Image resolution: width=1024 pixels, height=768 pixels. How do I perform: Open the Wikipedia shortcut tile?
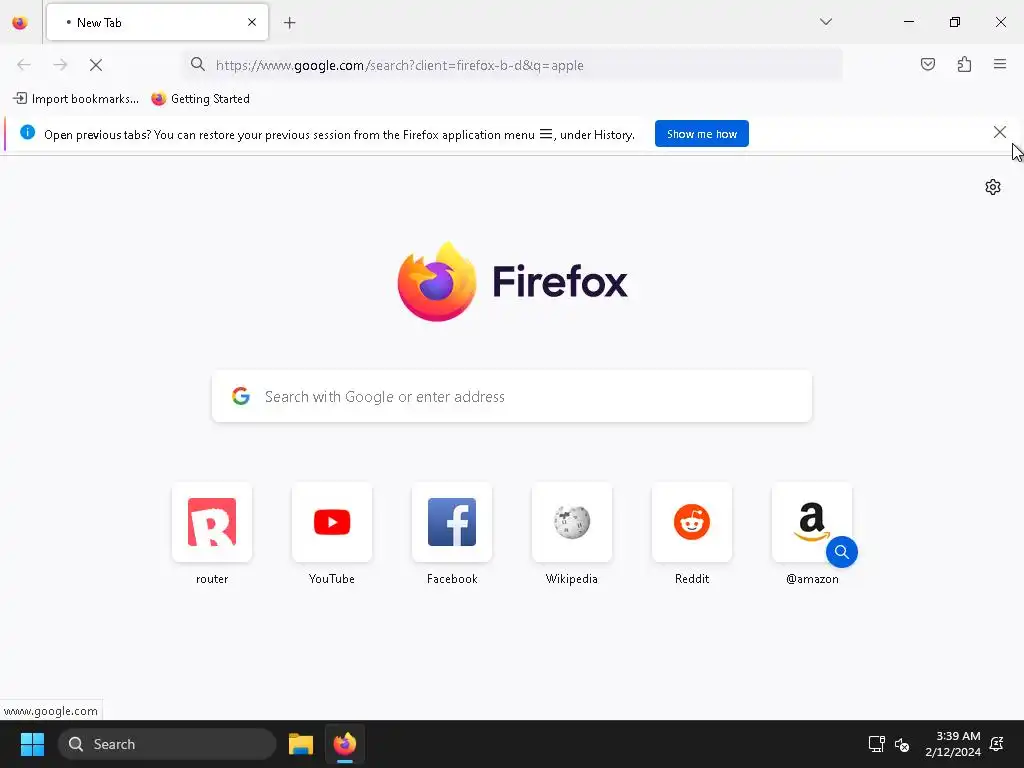coord(572,522)
